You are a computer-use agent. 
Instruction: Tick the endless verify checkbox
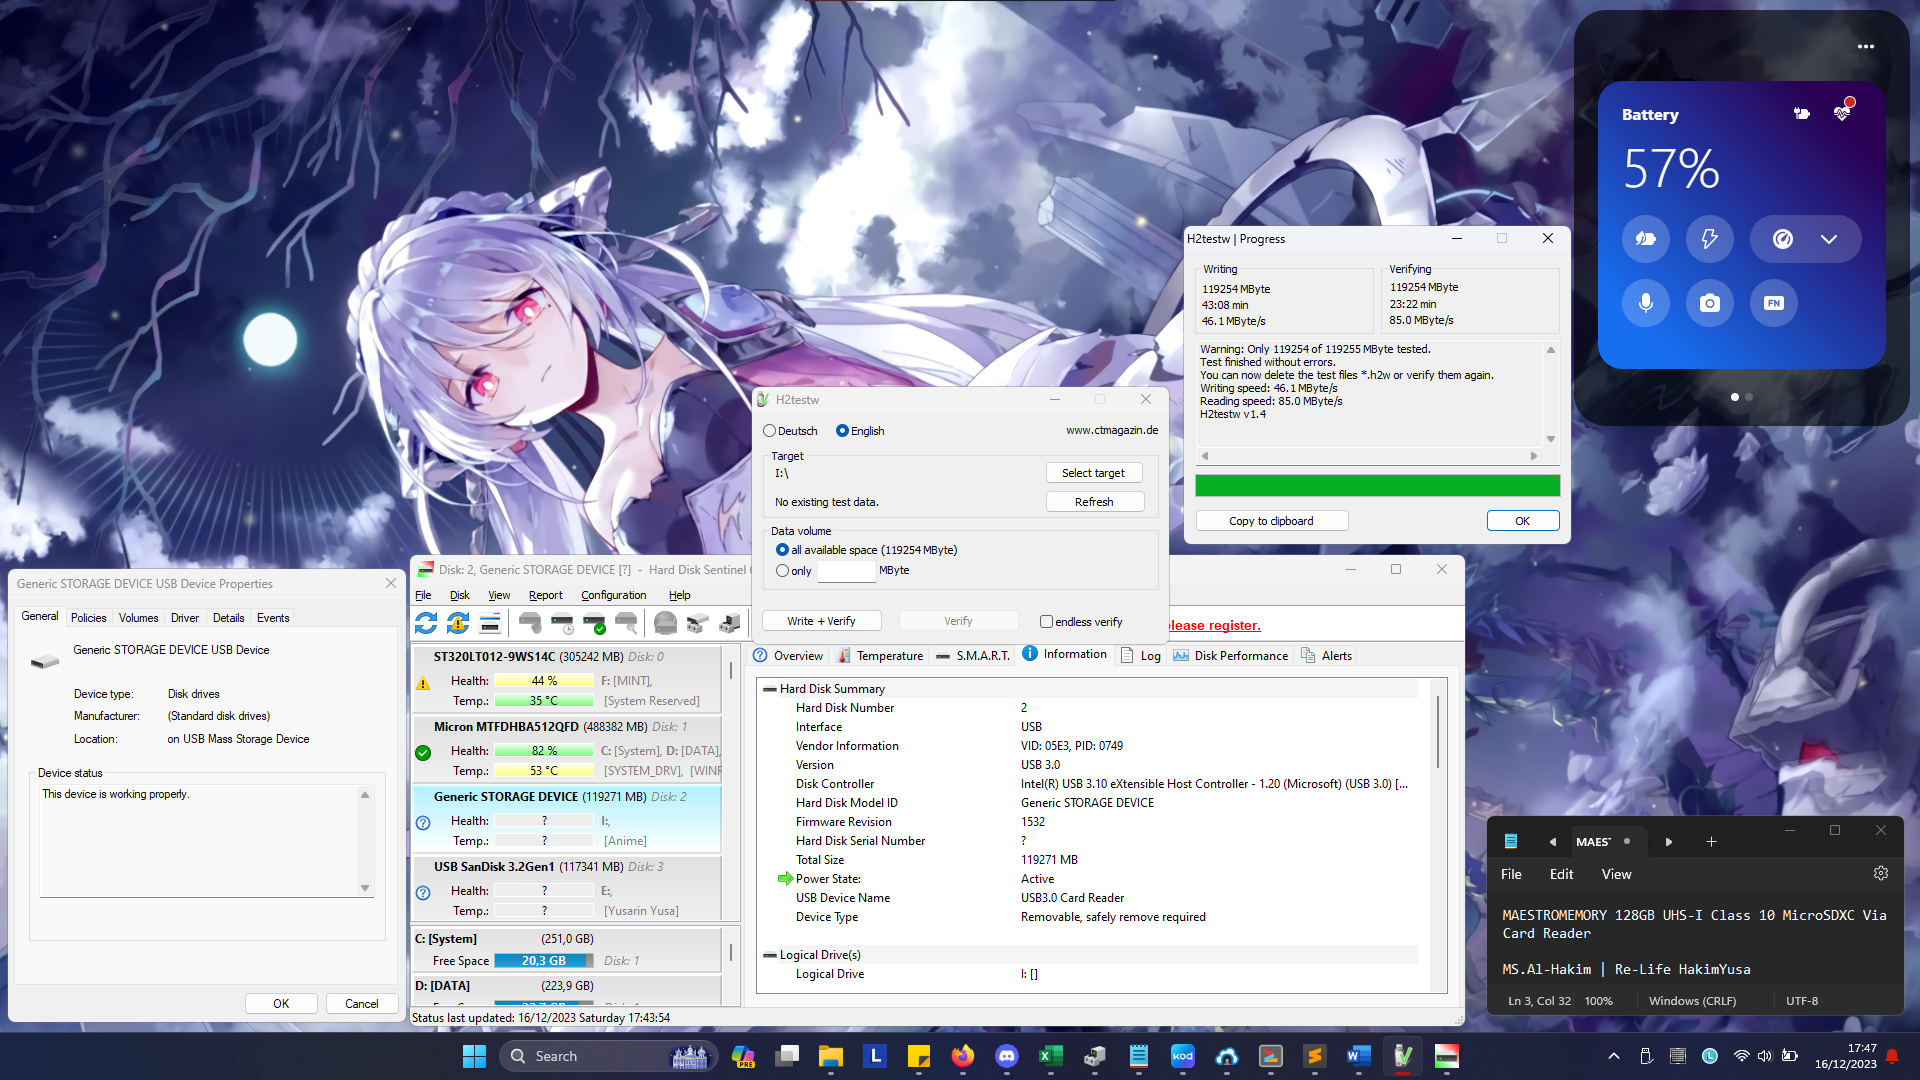1046,622
